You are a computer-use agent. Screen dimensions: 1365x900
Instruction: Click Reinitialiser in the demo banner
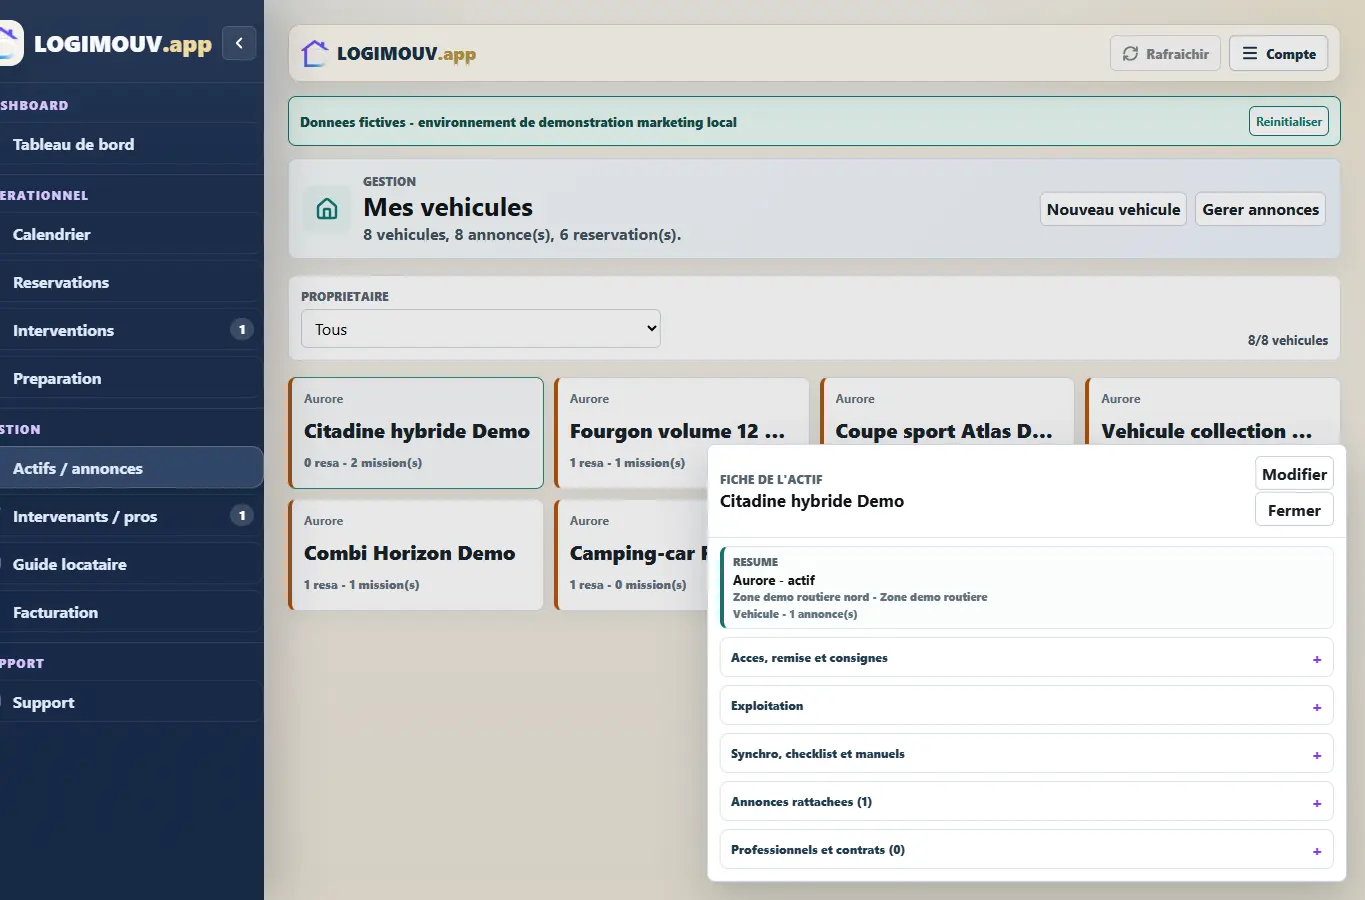point(1289,122)
